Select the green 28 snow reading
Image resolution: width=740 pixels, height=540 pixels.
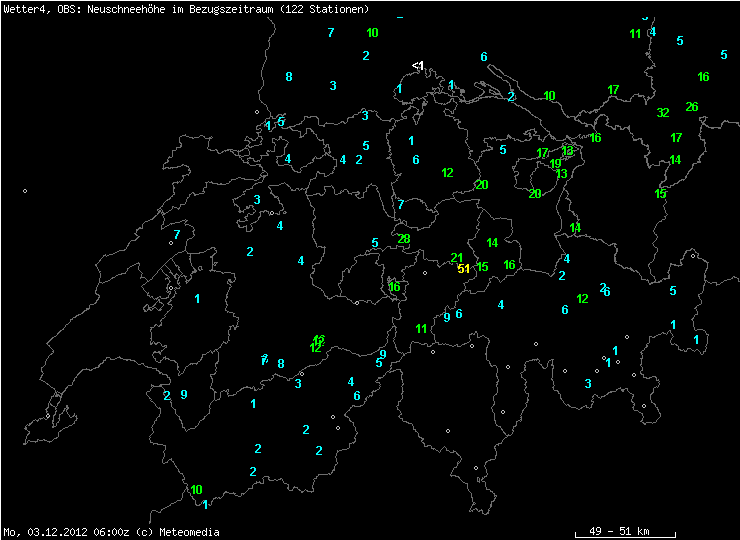[404, 239]
